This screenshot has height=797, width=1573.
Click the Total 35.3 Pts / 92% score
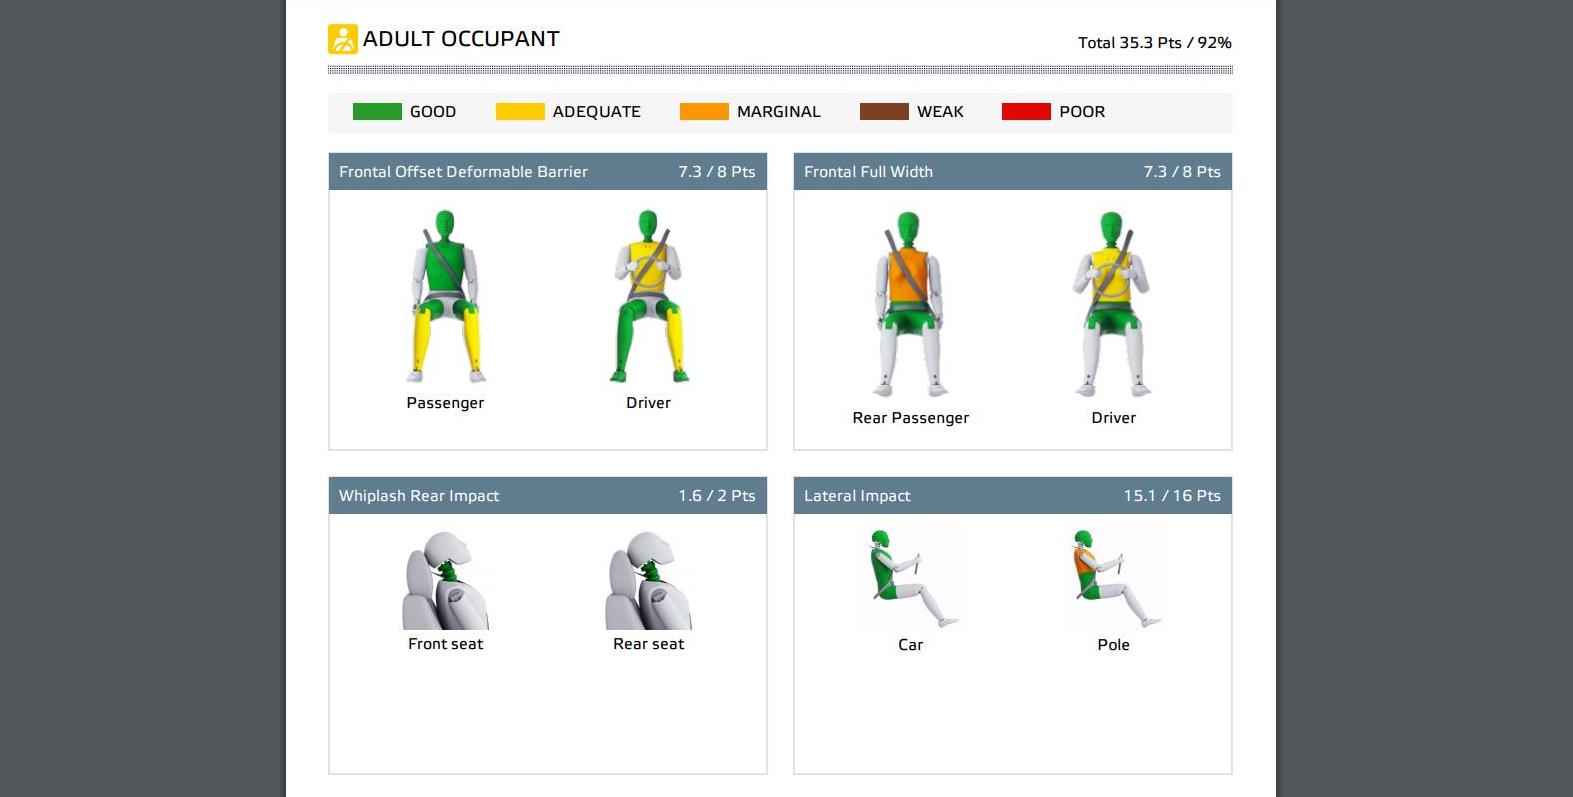tap(1154, 43)
